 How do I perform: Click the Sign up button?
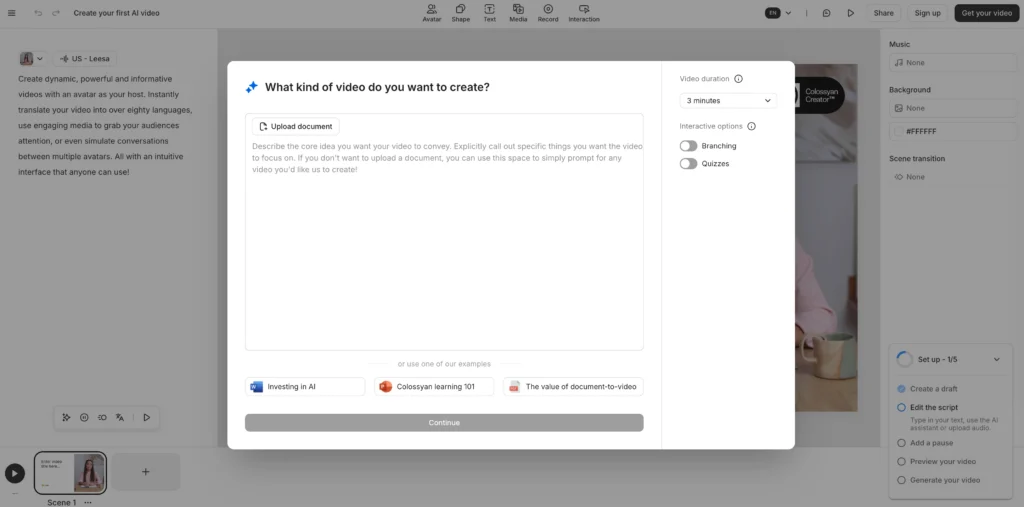pos(927,13)
